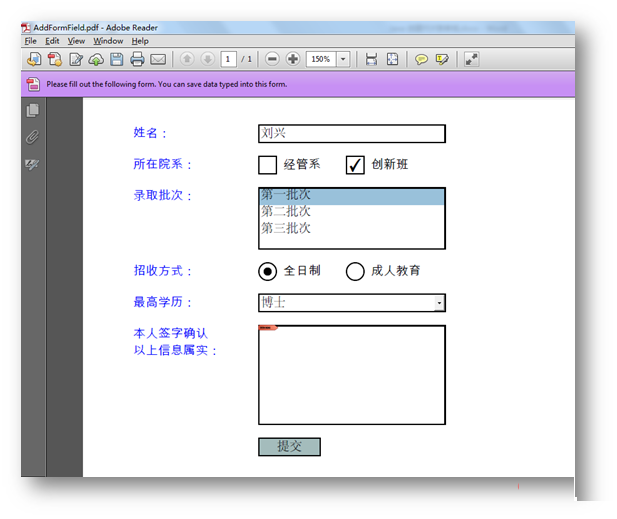Click the red signature tag marker

268,328
